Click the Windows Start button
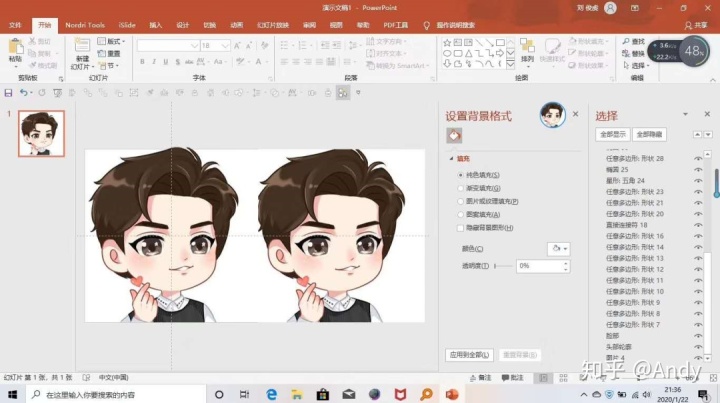Screen dimensions: 720x403 point(12,394)
